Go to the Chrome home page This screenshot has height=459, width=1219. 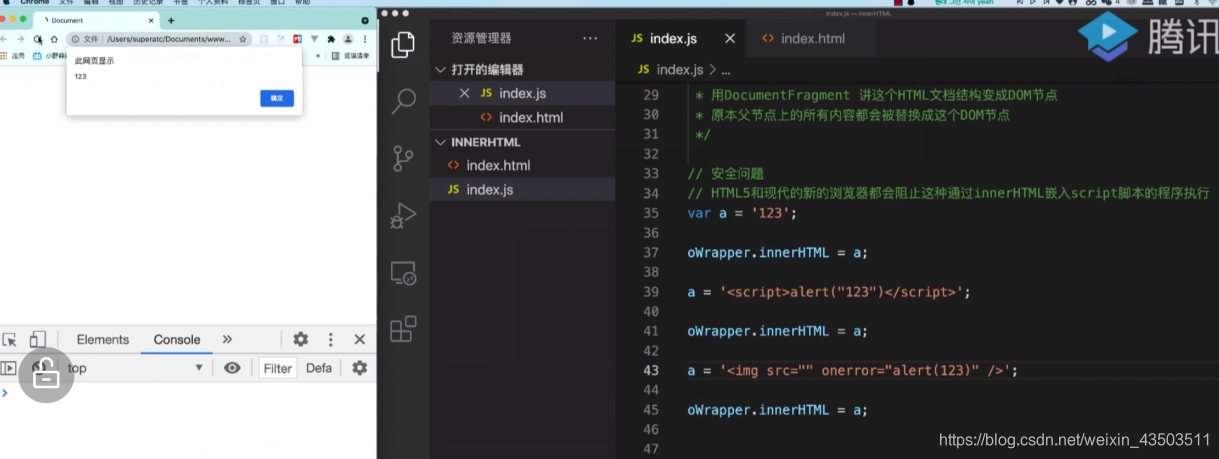coord(54,39)
